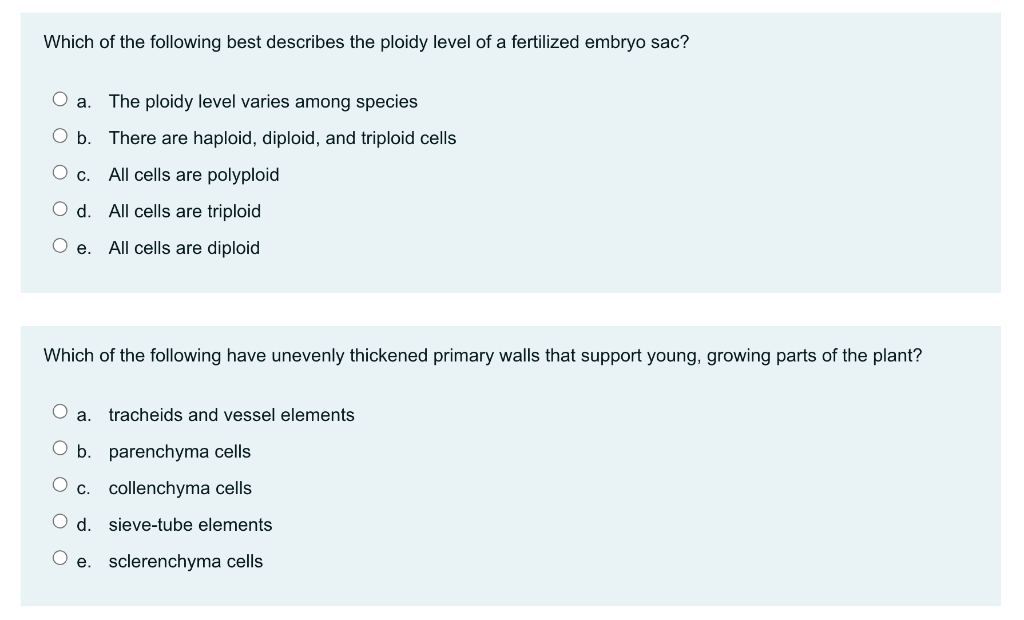Viewport: 1024px width, 620px height.
Task: Click the 'collenchyma cells' answer label
Action: [181, 488]
